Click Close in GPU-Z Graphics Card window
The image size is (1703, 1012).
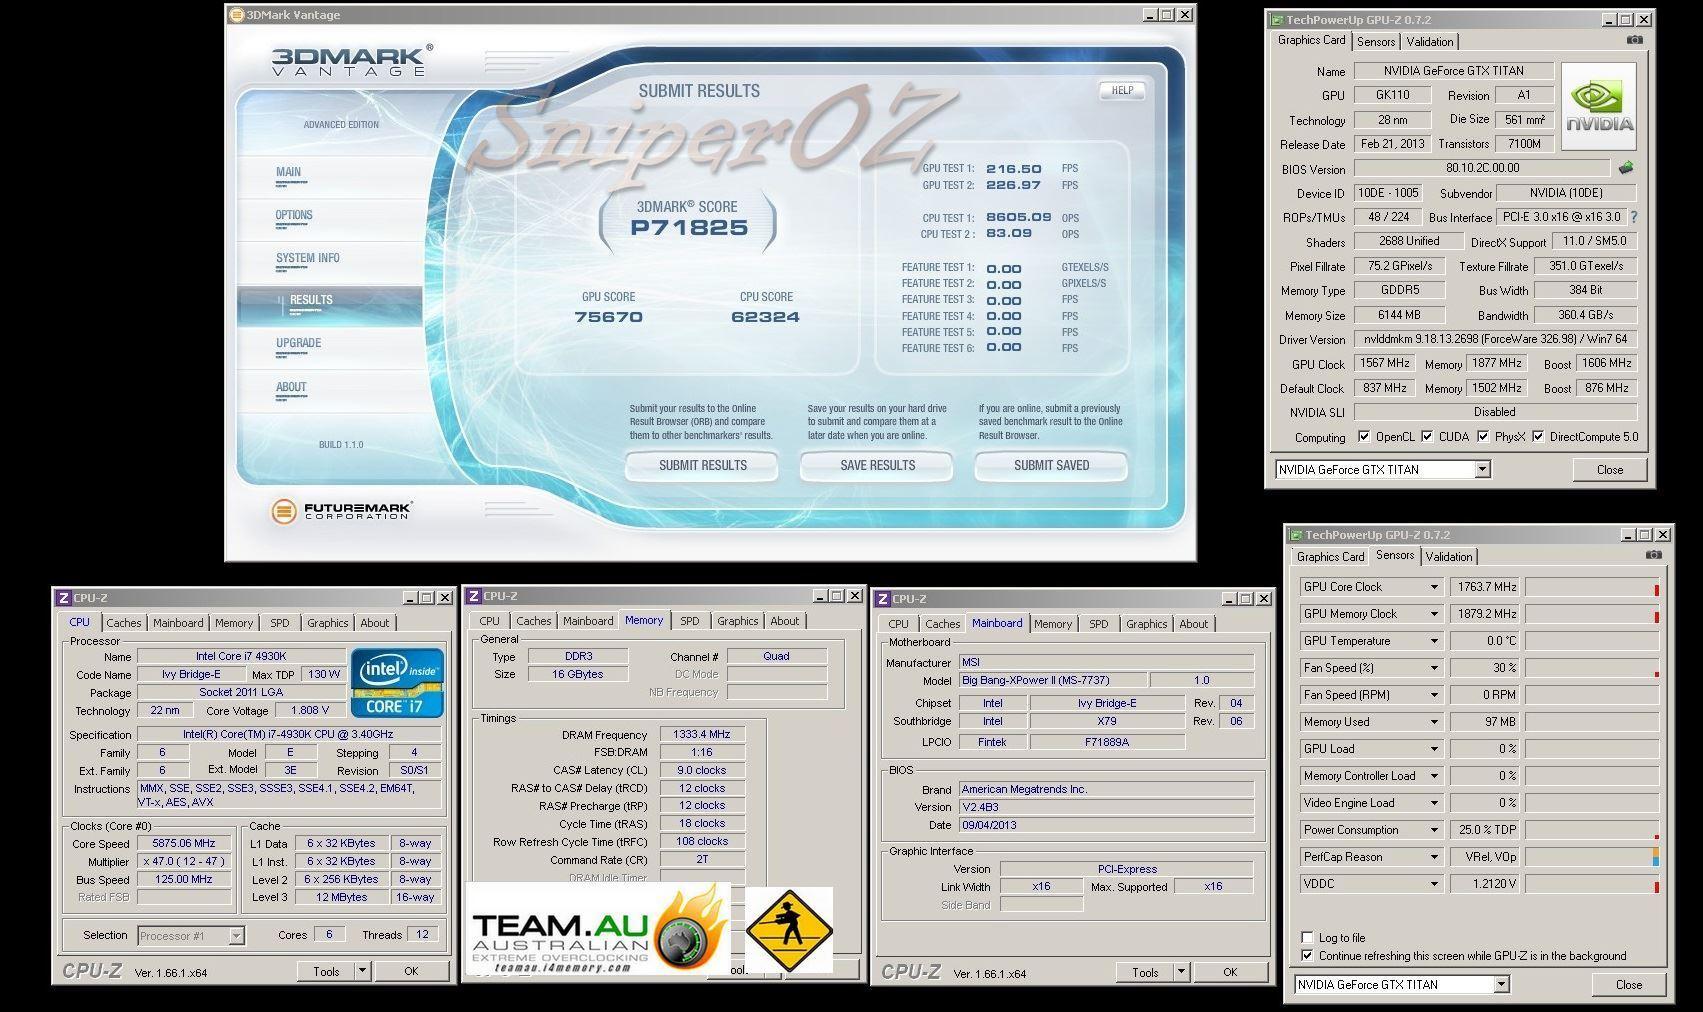click(x=1610, y=470)
